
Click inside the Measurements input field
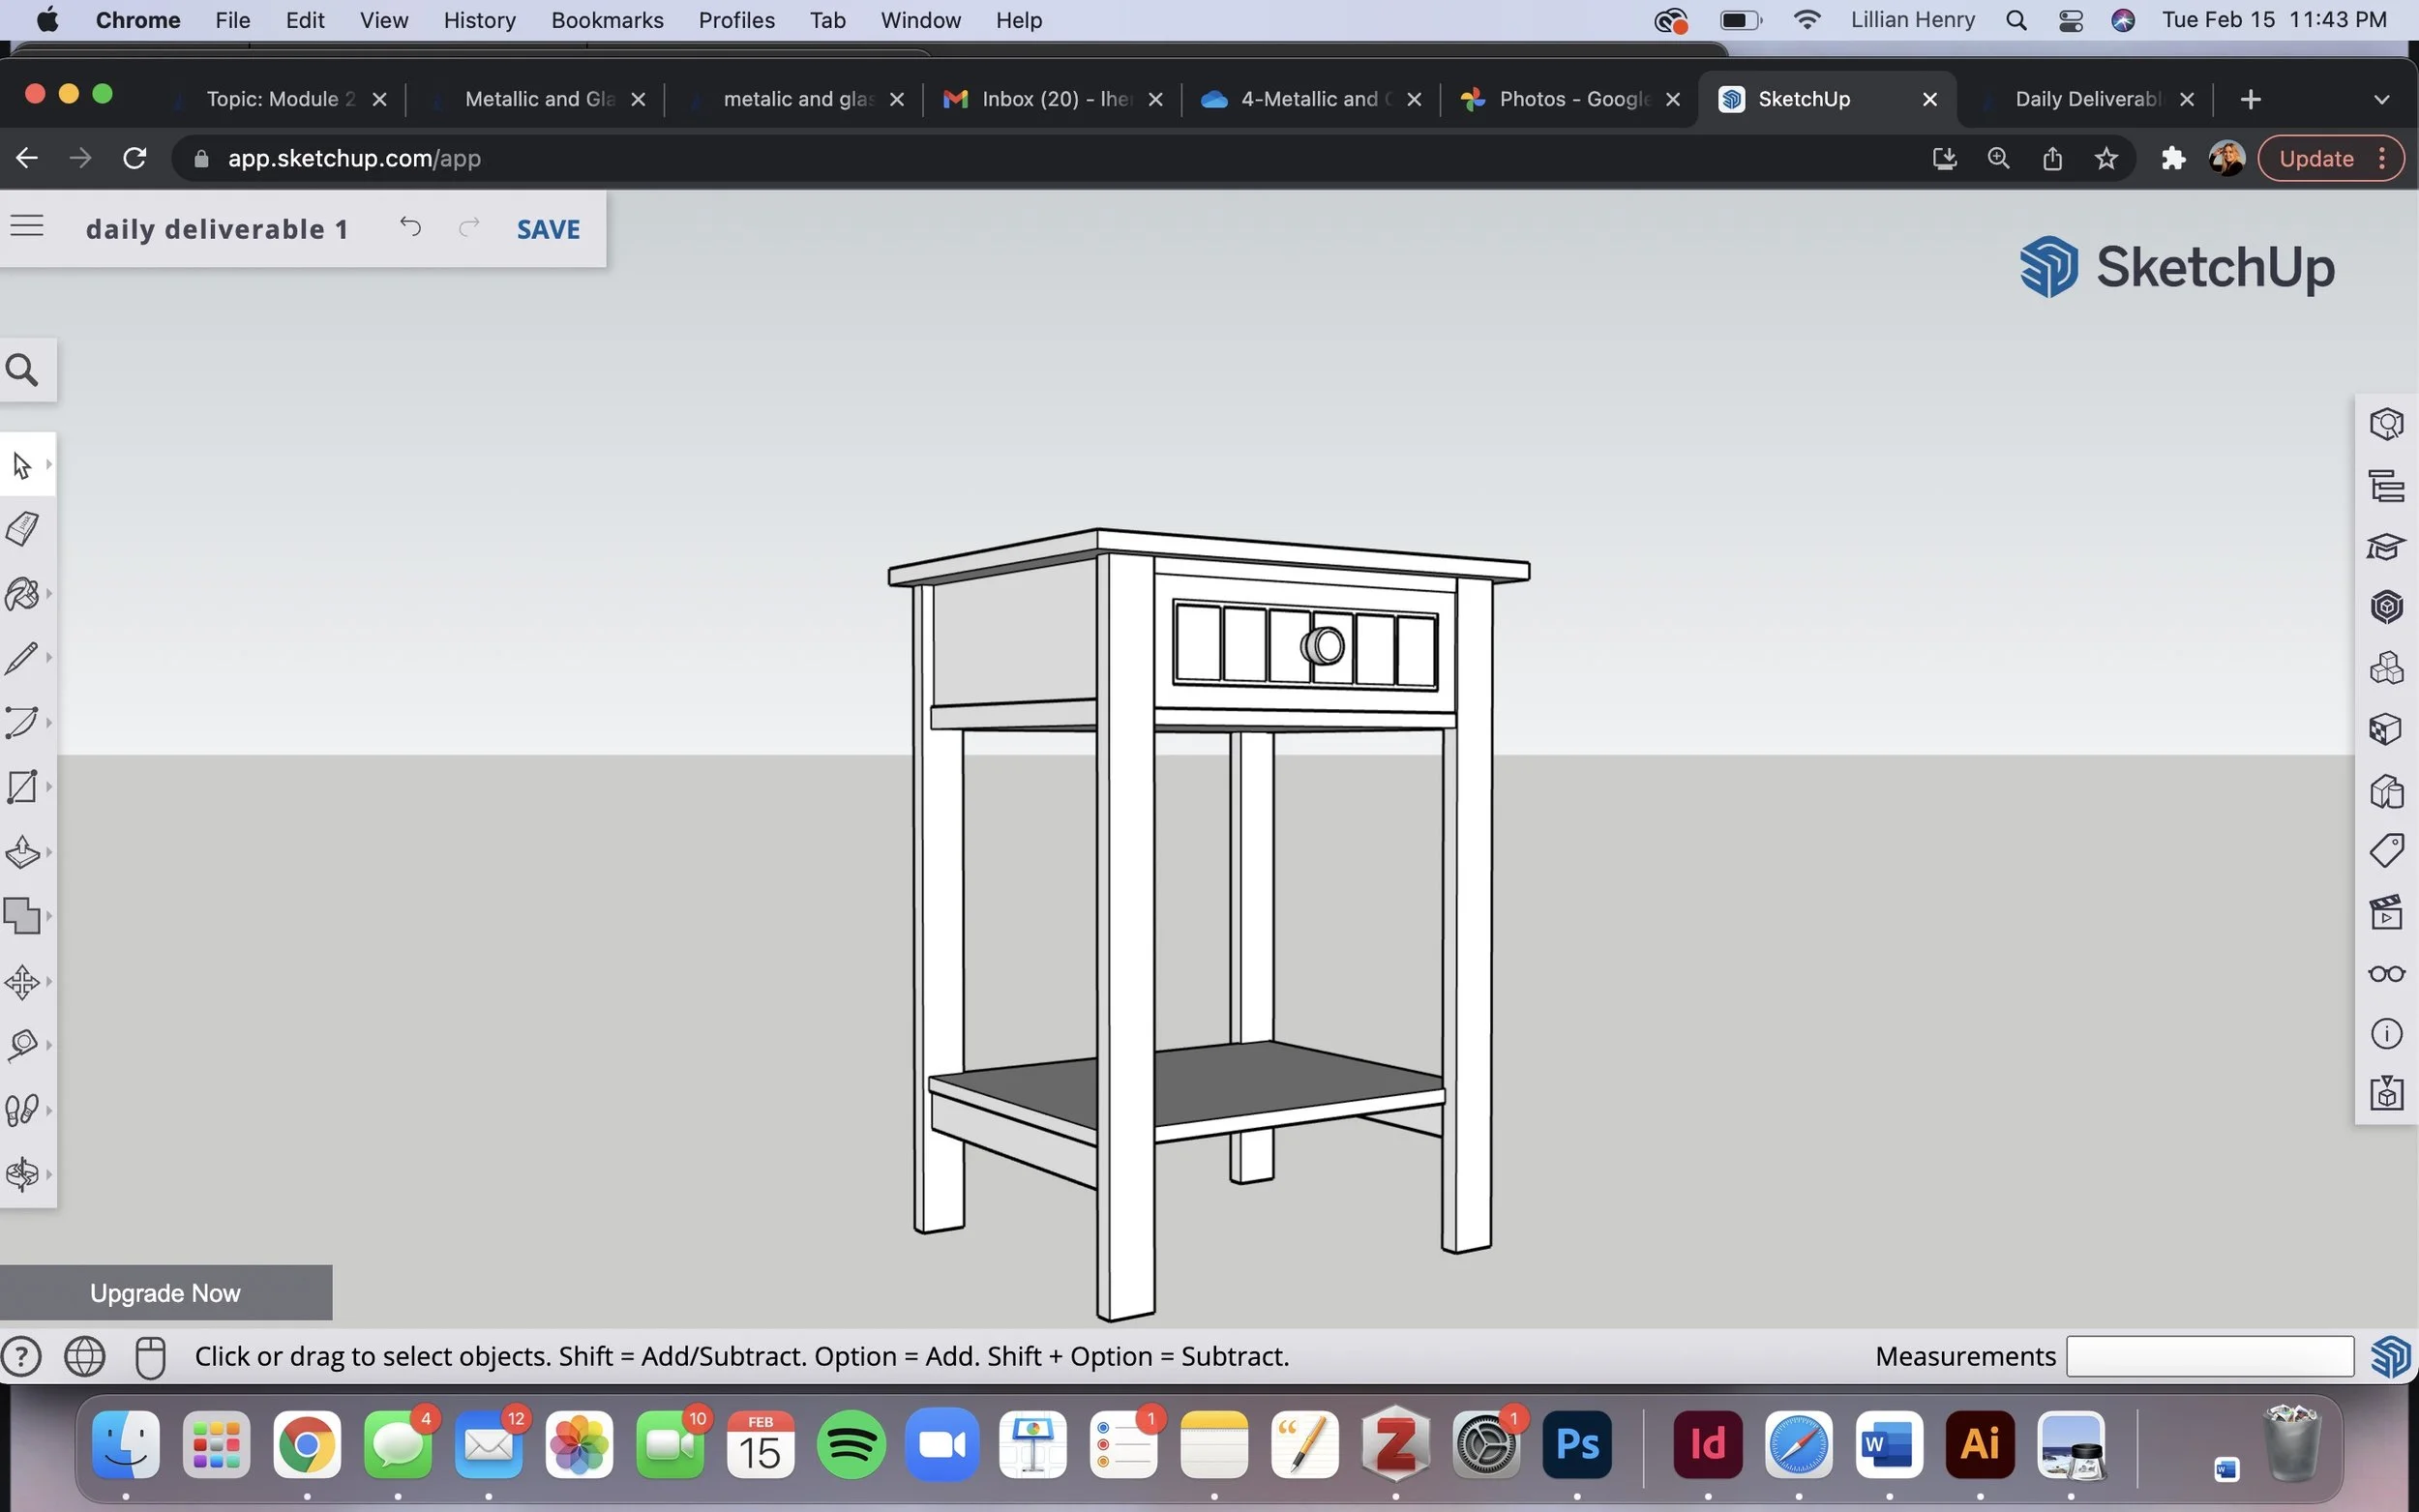click(x=2208, y=1356)
